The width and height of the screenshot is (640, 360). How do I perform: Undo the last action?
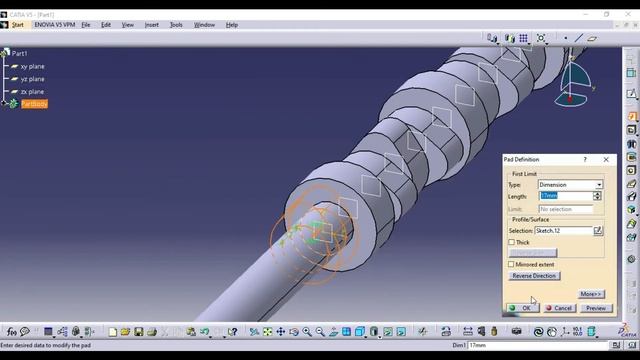tap(204, 332)
